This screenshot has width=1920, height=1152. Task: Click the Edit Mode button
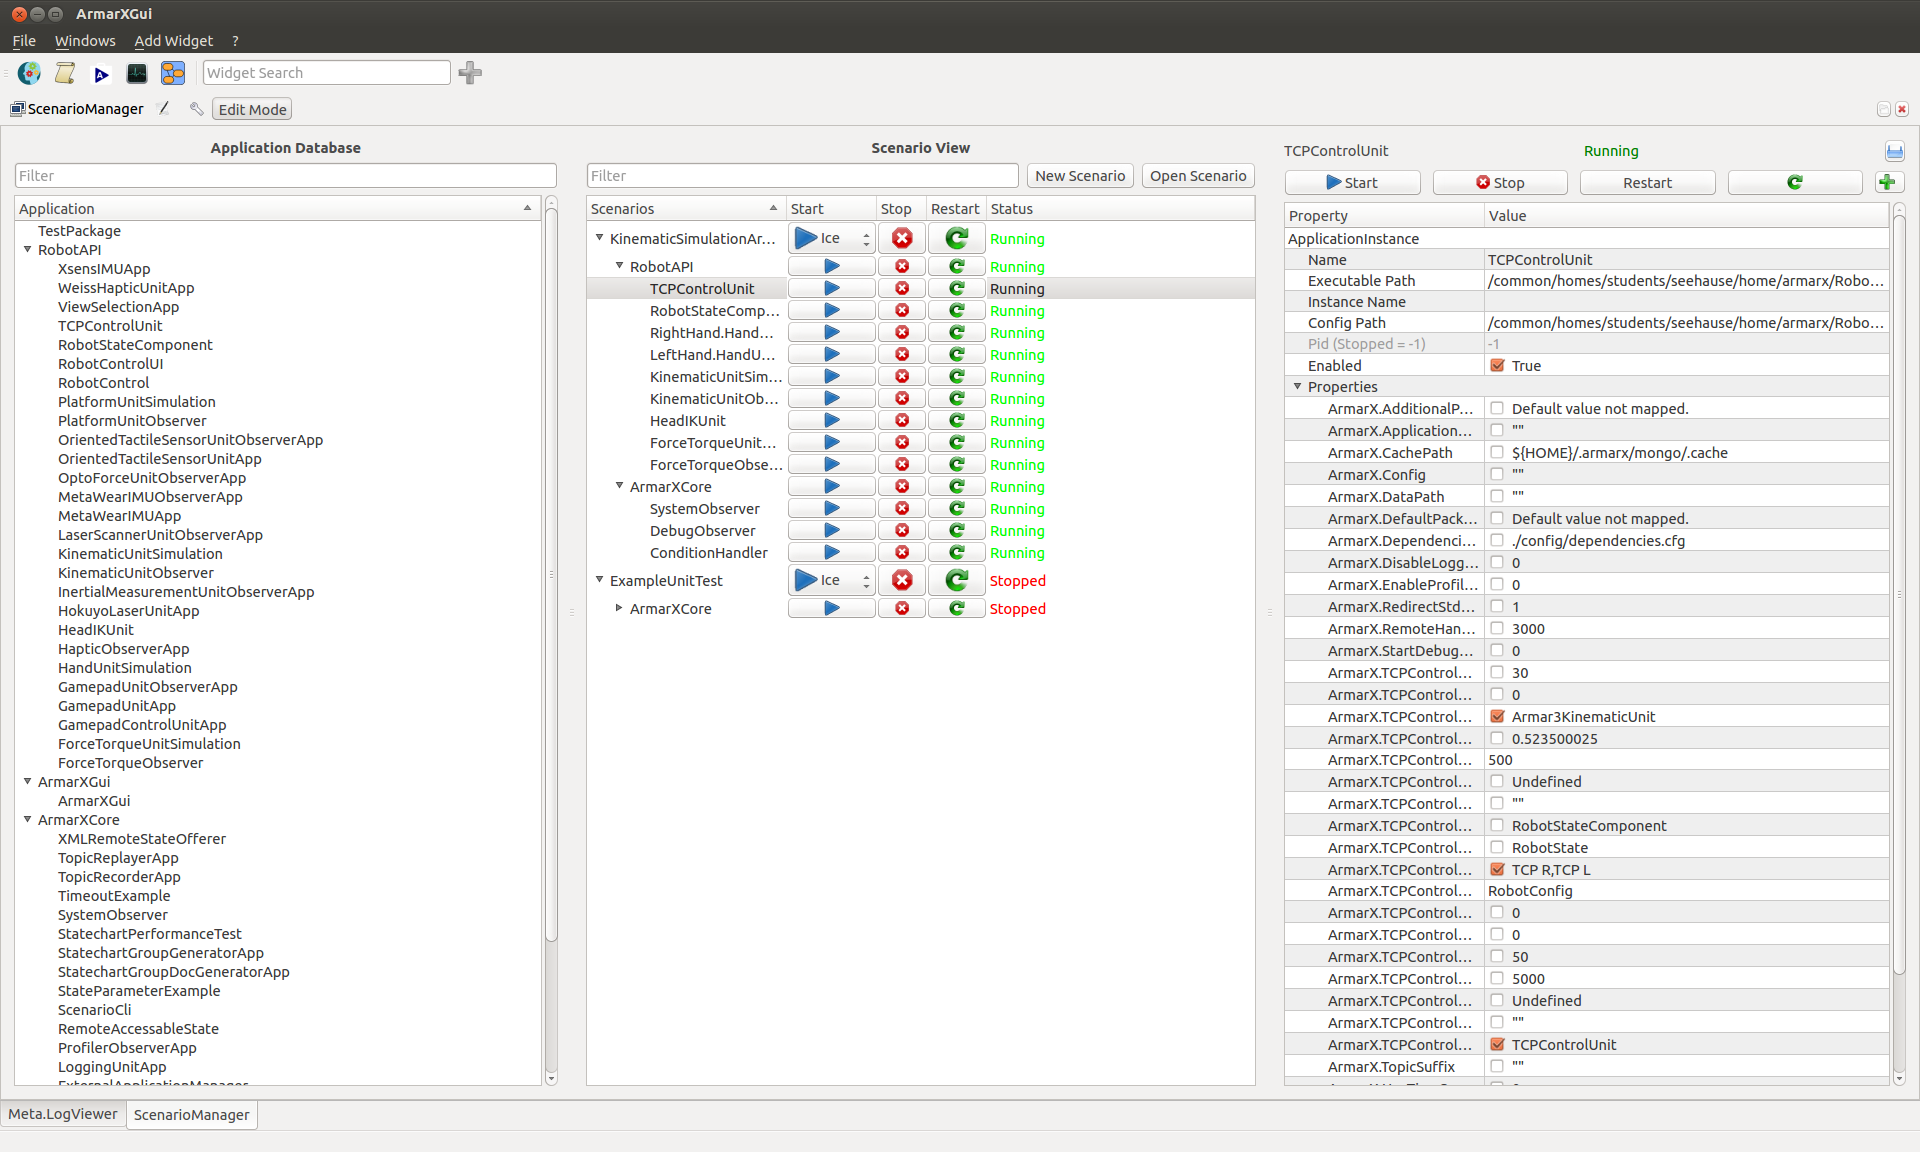252,109
